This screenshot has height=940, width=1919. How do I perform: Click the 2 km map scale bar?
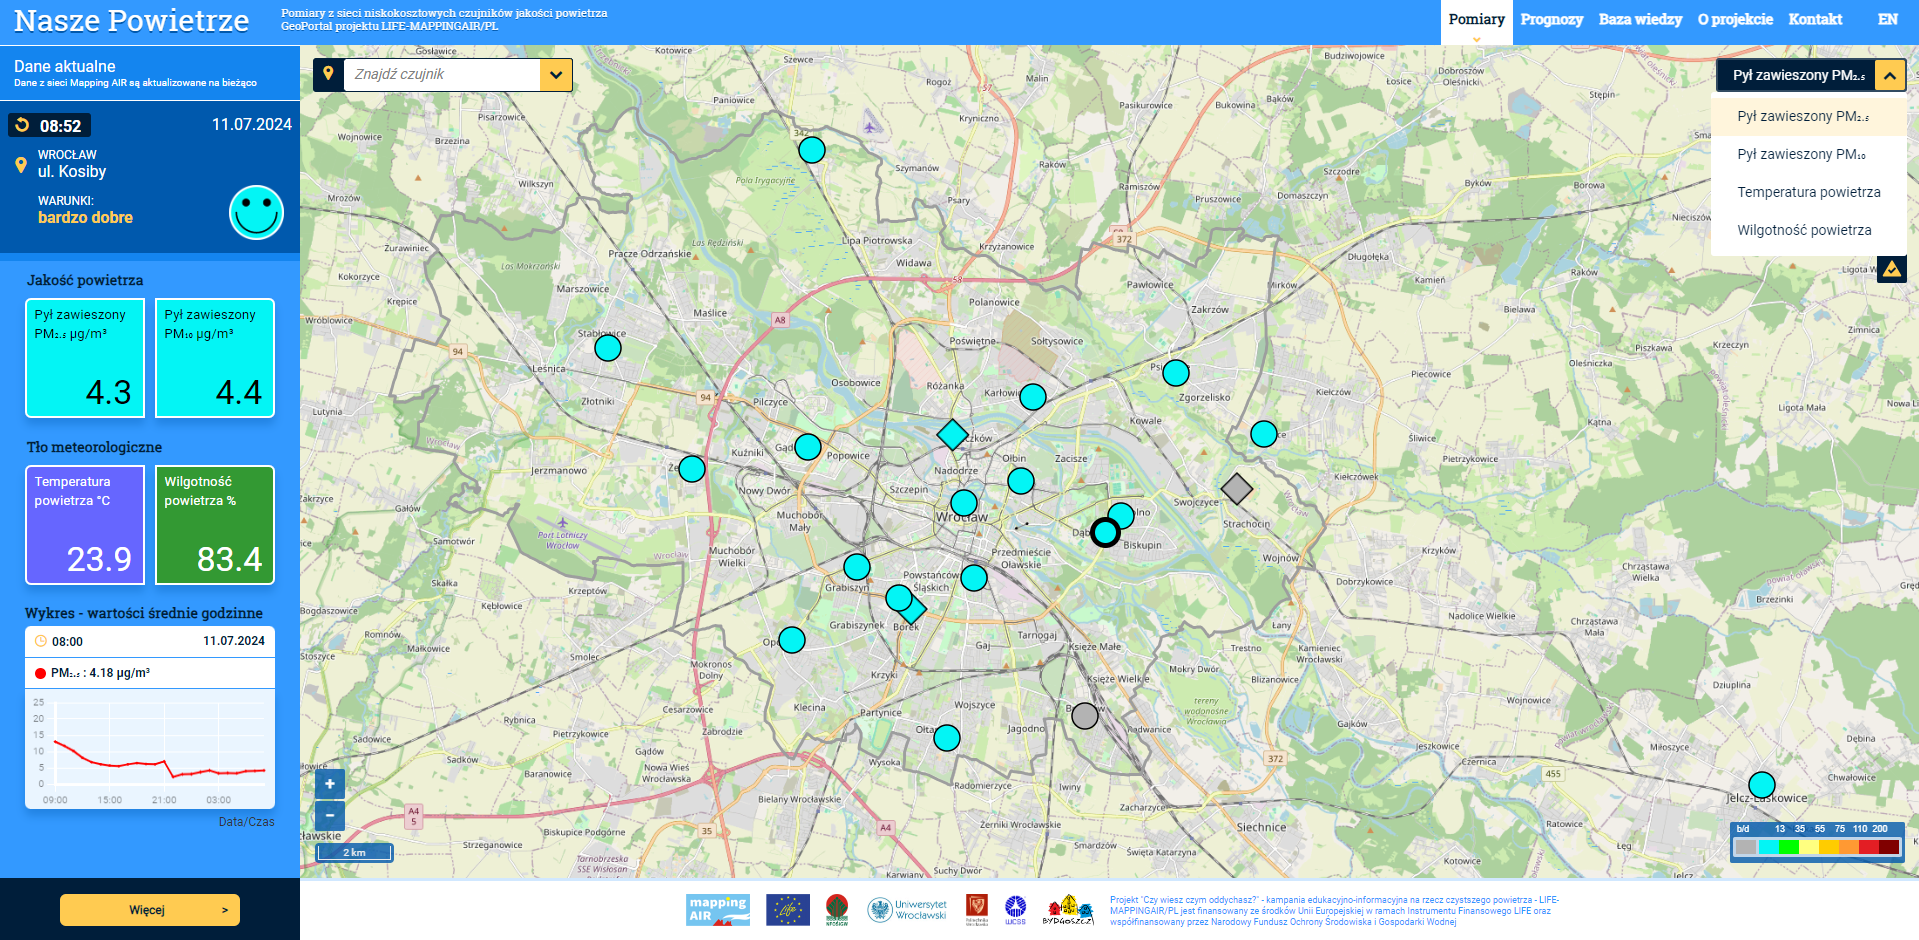pyautogui.click(x=355, y=852)
